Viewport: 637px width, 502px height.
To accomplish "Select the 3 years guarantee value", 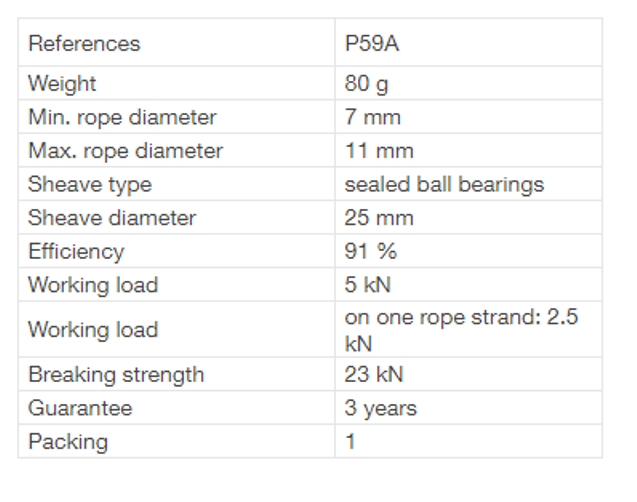I will (x=380, y=408).
